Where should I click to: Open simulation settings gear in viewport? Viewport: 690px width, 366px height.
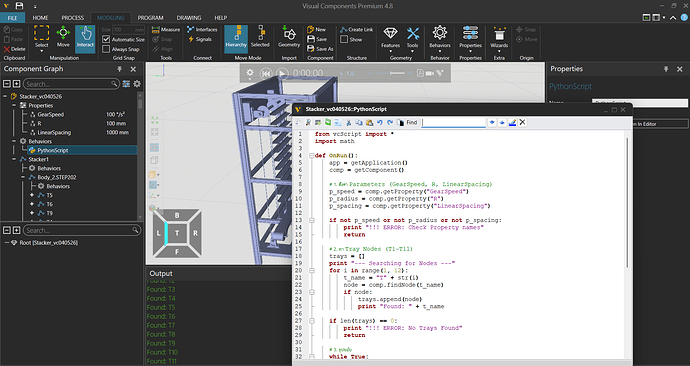[x=250, y=73]
